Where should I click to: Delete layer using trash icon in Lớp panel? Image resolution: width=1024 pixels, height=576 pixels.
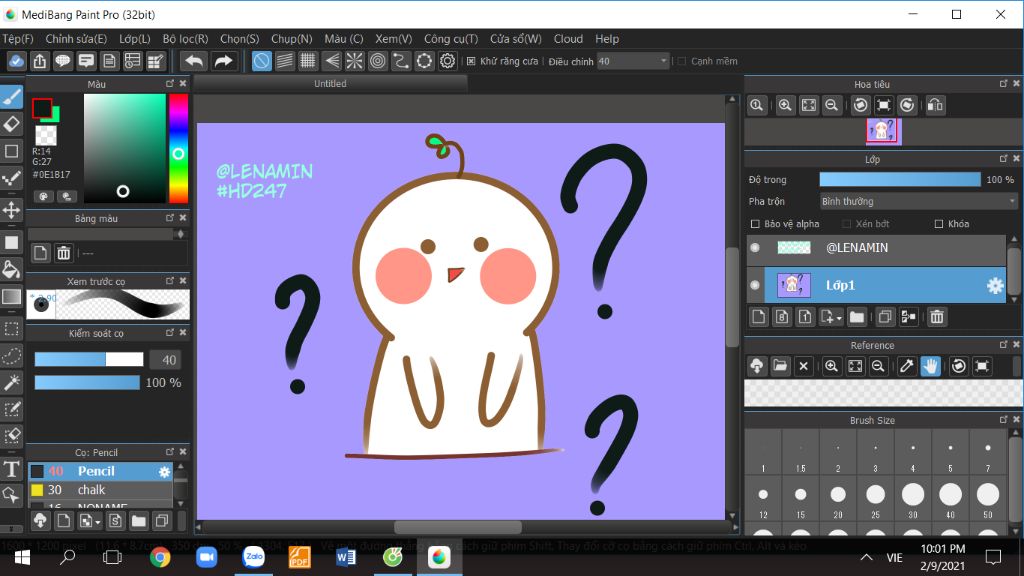[x=937, y=317]
